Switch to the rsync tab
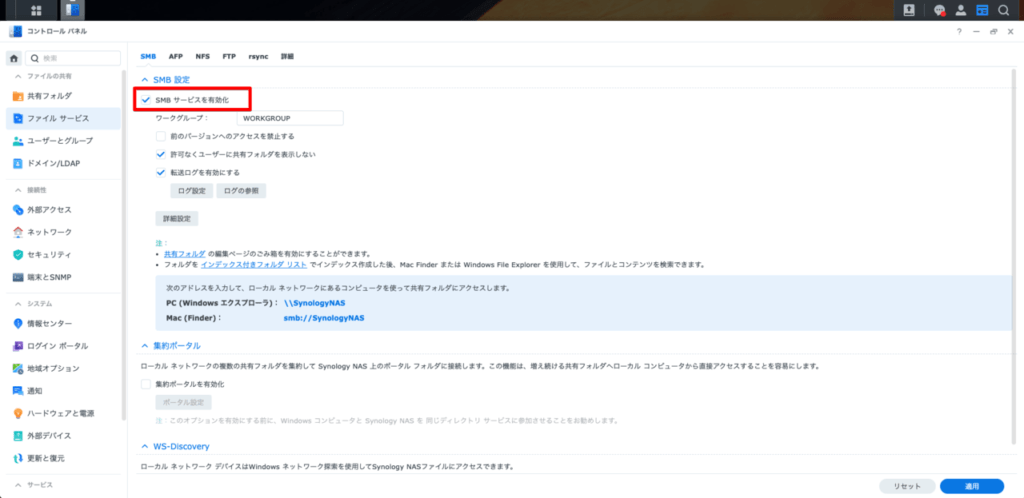 click(258, 57)
